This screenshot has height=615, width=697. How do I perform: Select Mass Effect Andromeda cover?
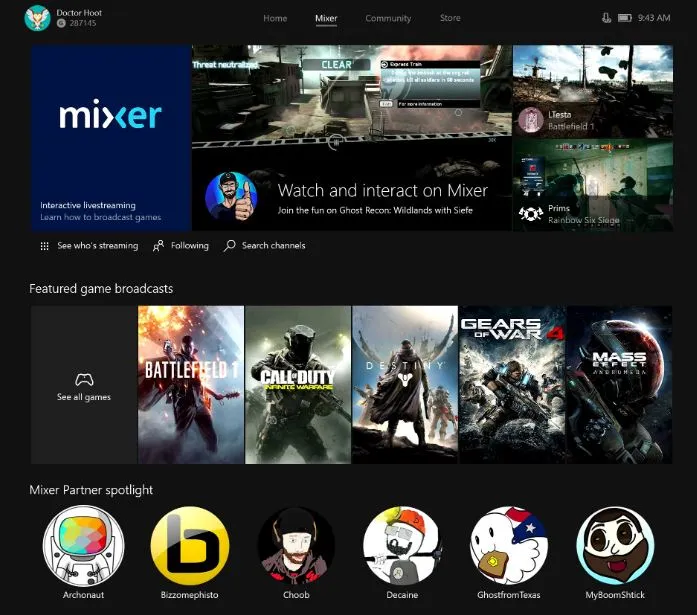pyautogui.click(x=619, y=385)
